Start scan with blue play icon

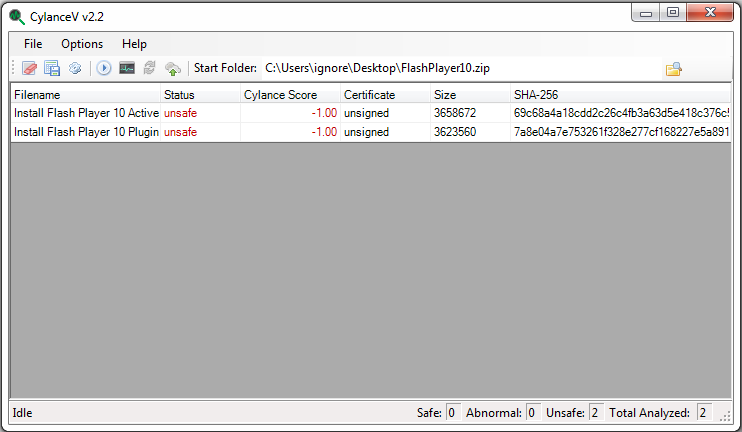(104, 68)
